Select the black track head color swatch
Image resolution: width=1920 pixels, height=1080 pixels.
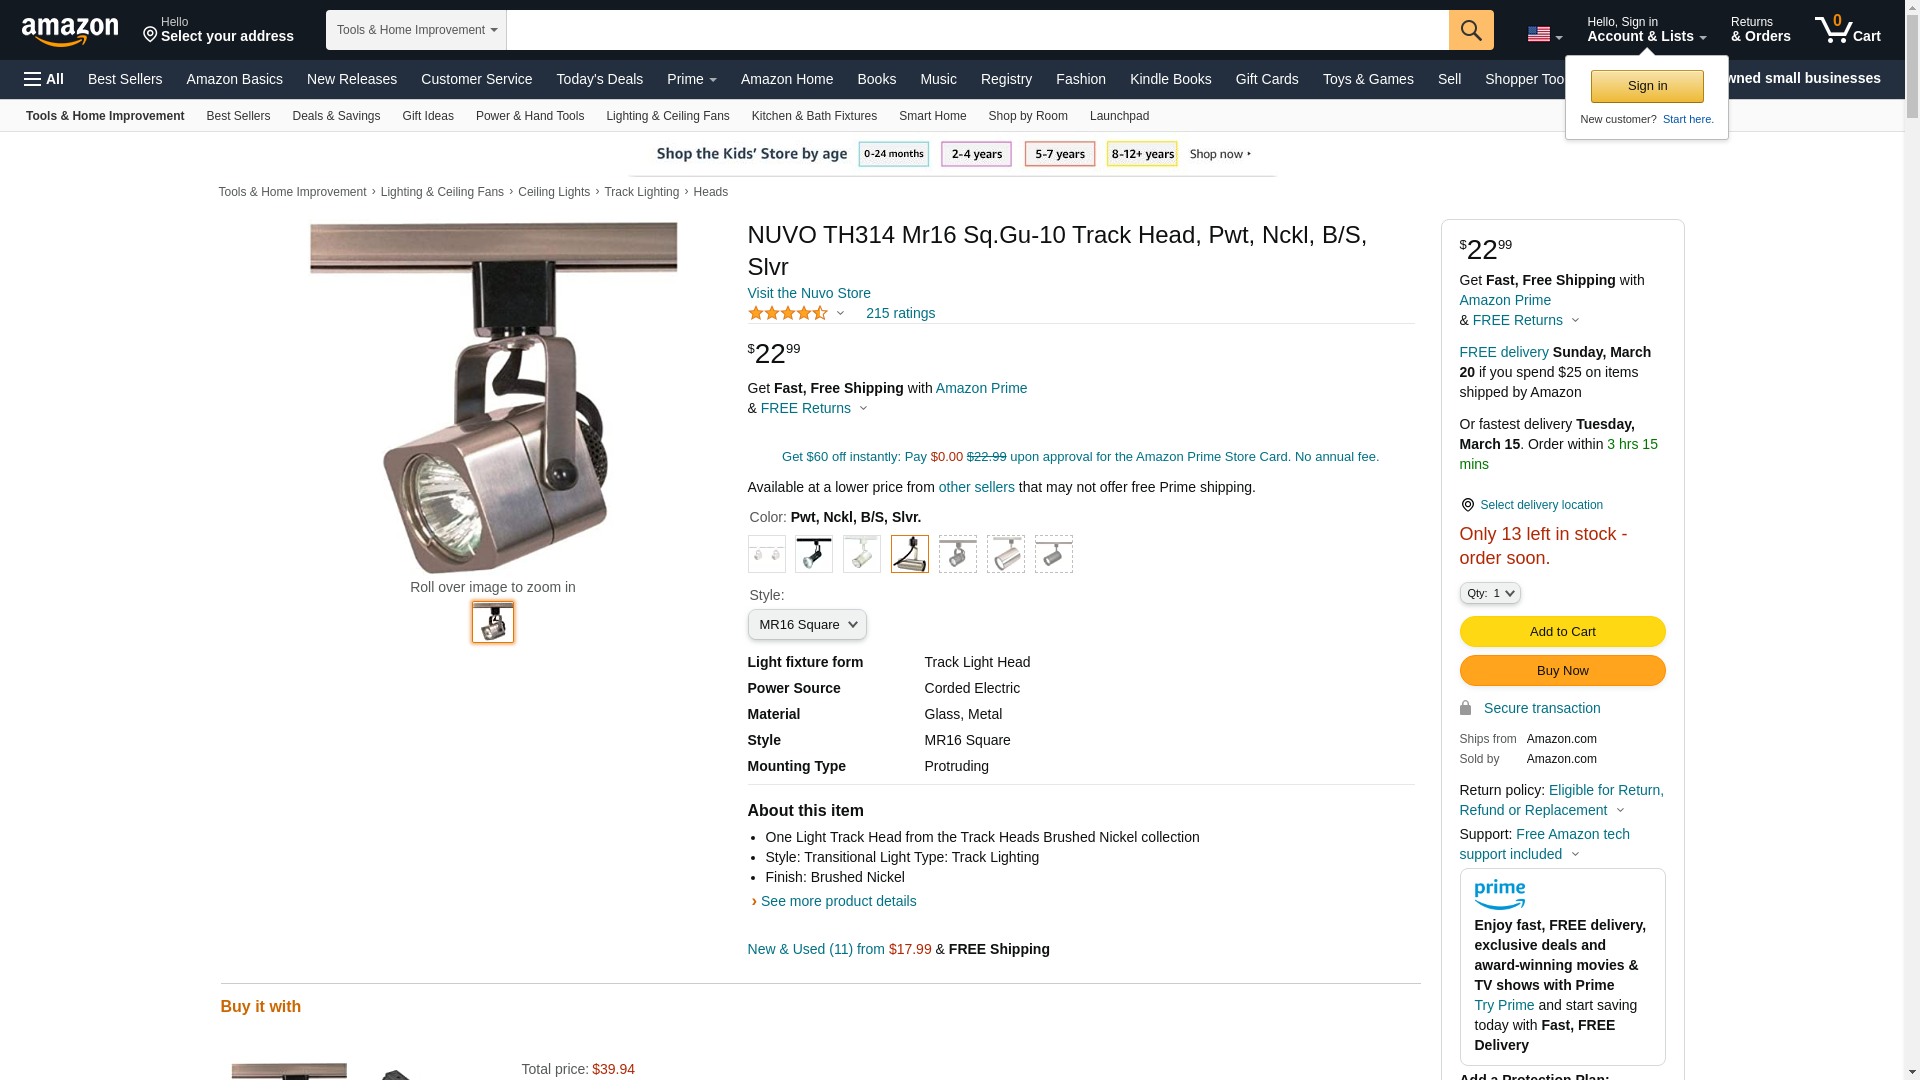tap(814, 554)
